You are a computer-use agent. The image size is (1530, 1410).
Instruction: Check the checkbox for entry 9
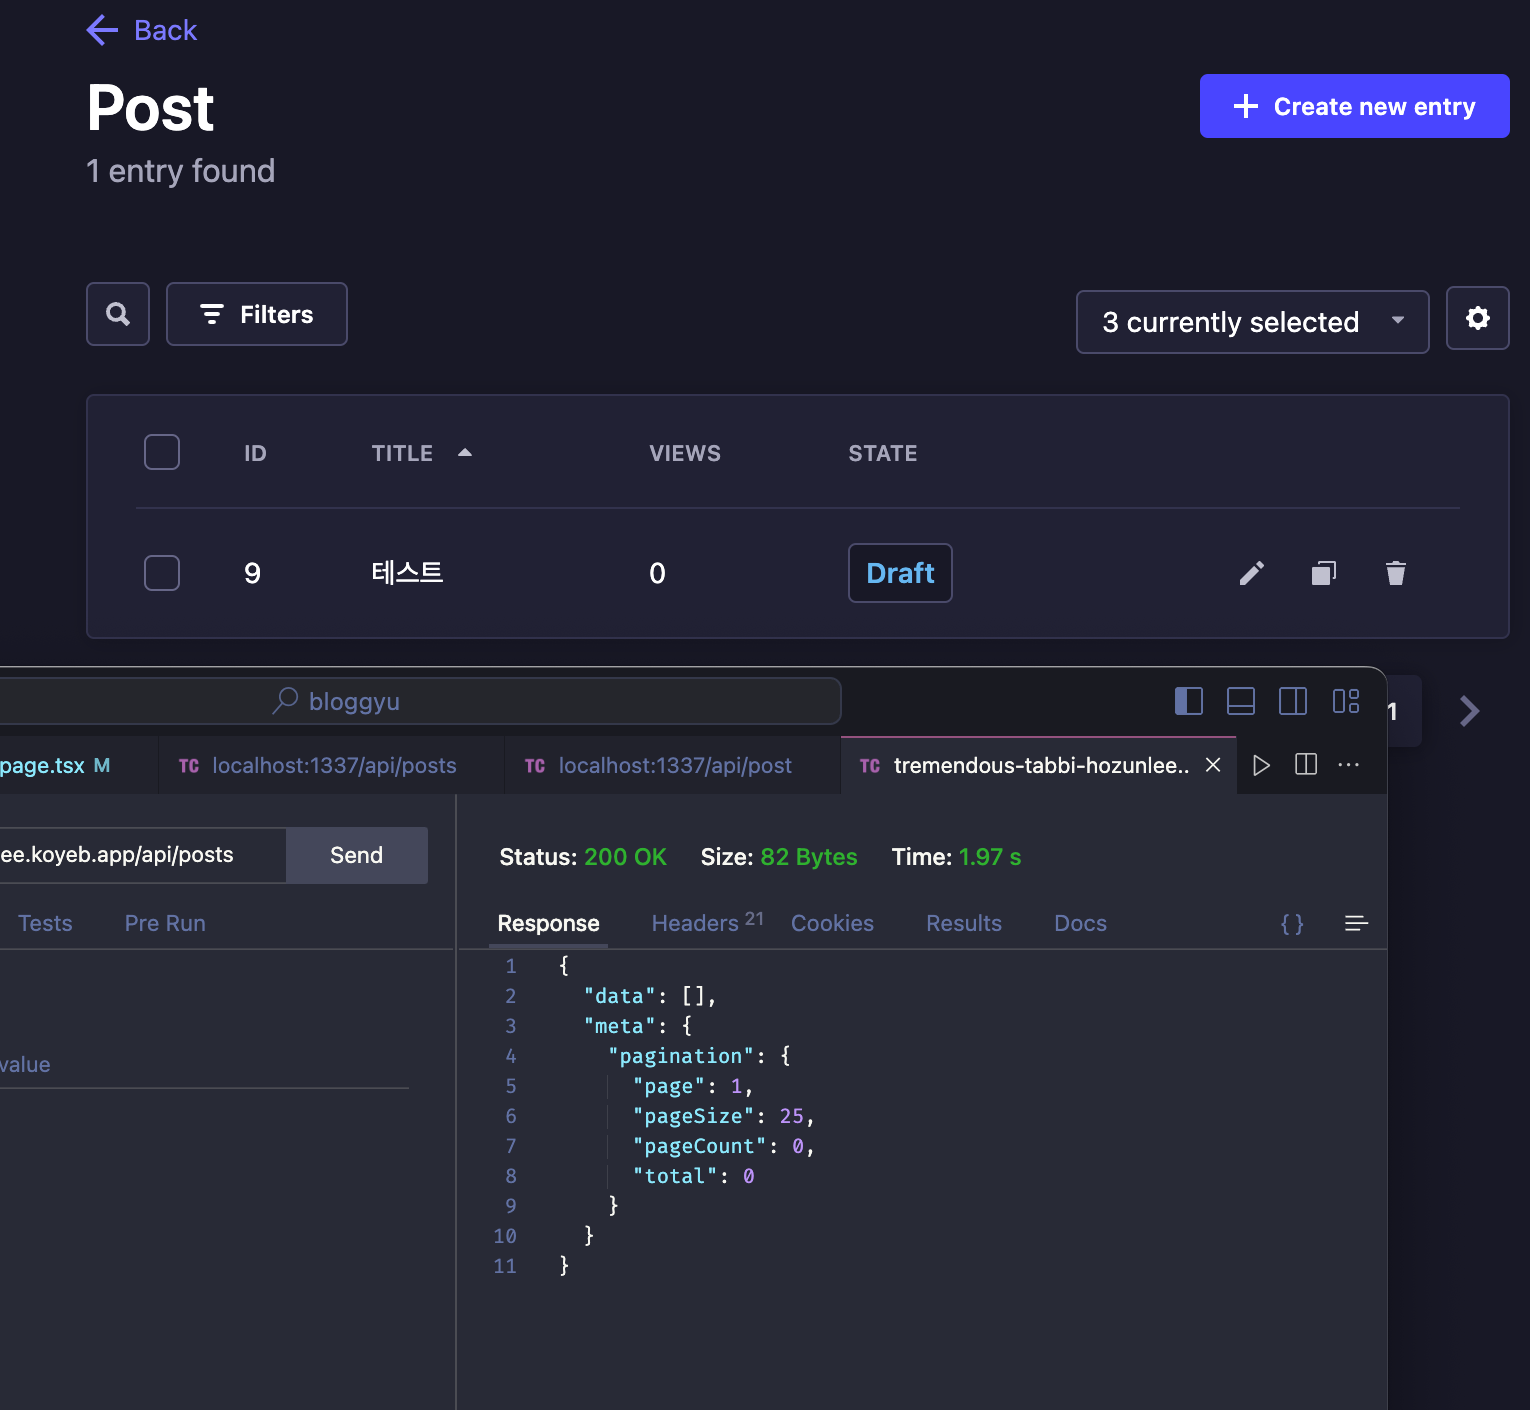tap(162, 573)
